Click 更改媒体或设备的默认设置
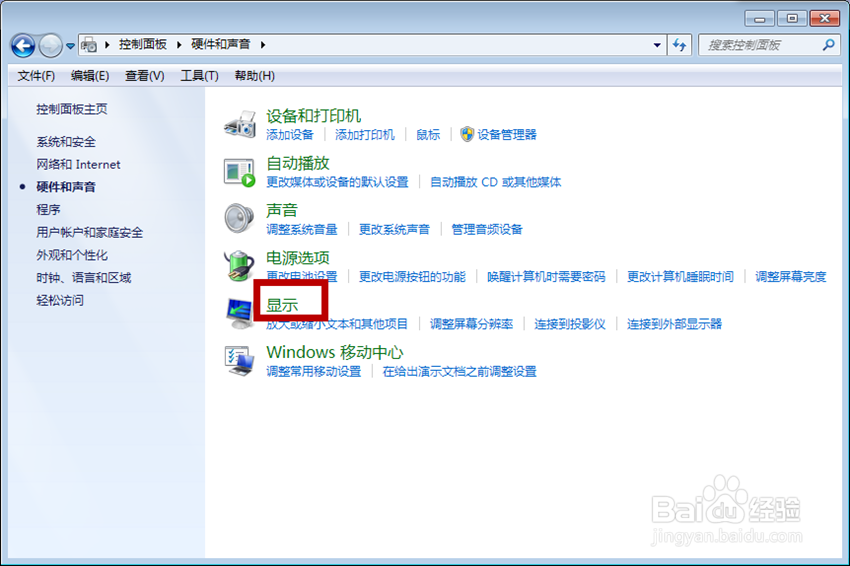Image resolution: width=850 pixels, height=566 pixels. pyautogui.click(x=337, y=182)
